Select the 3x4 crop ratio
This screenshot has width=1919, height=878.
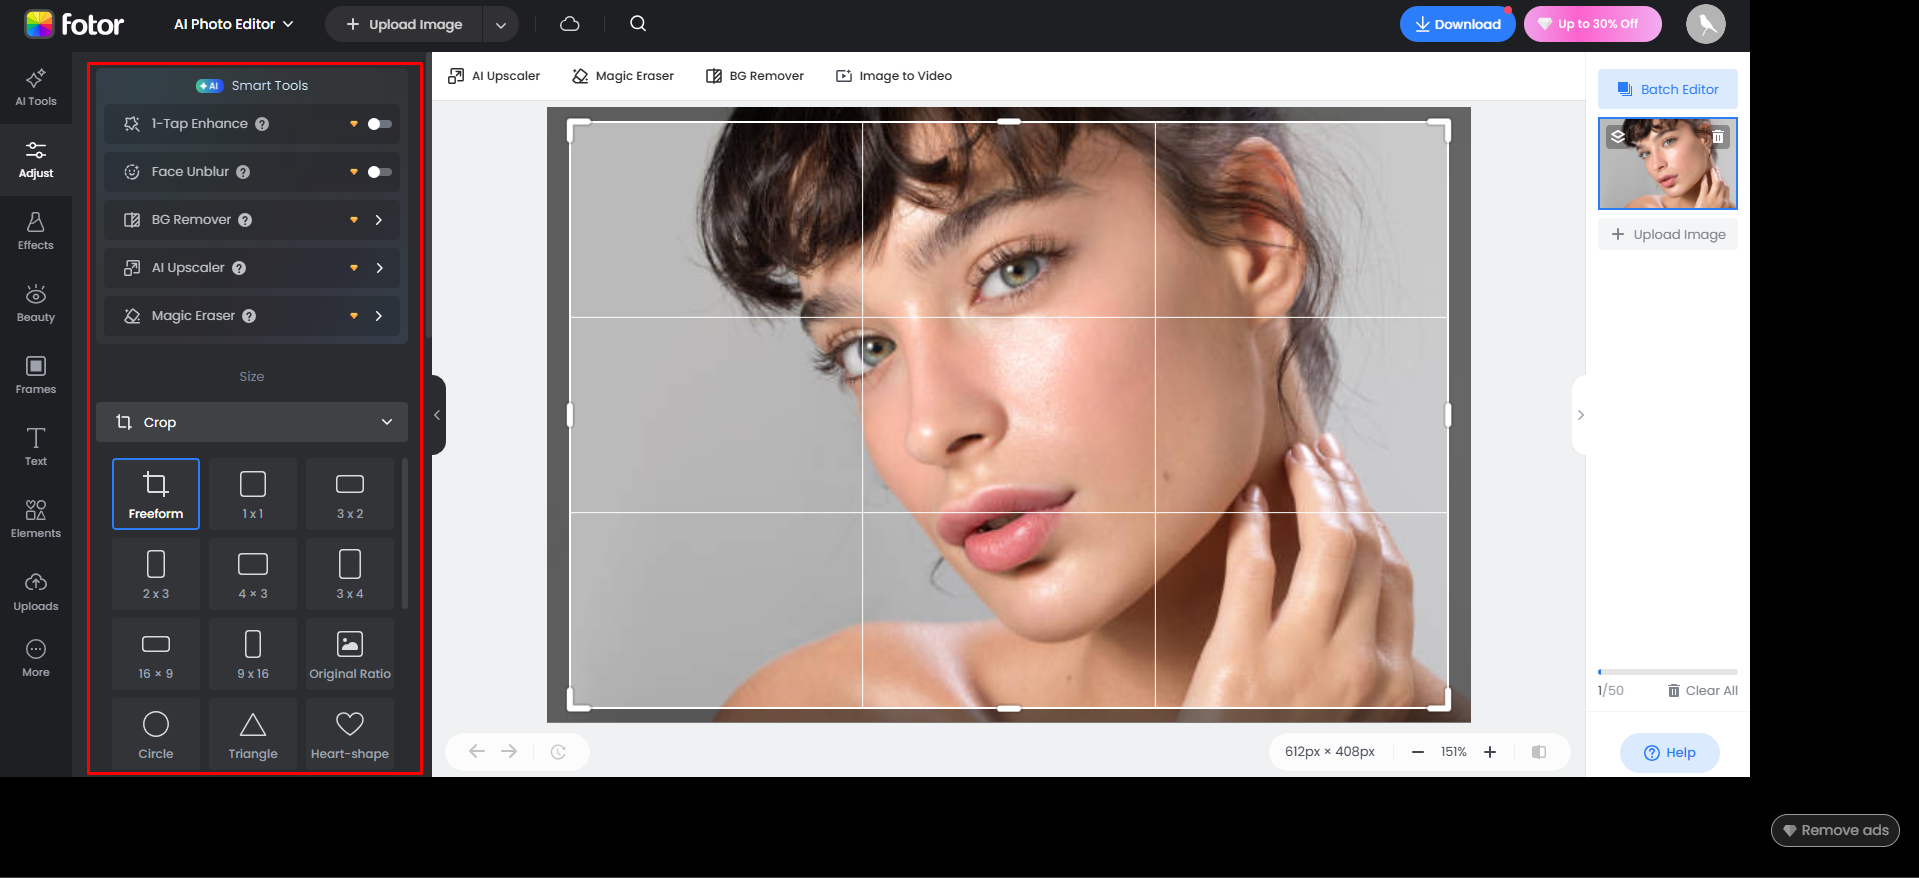pyautogui.click(x=350, y=574)
